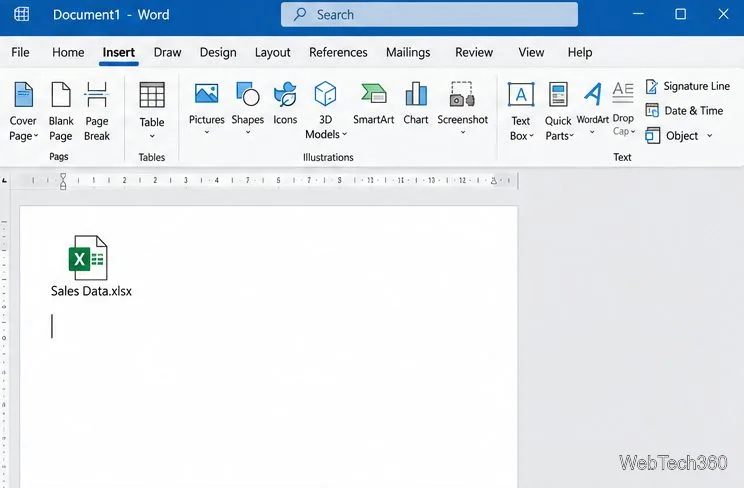Screen dimensions: 744x488
Task: Switch to the View tab
Action: [531, 52]
